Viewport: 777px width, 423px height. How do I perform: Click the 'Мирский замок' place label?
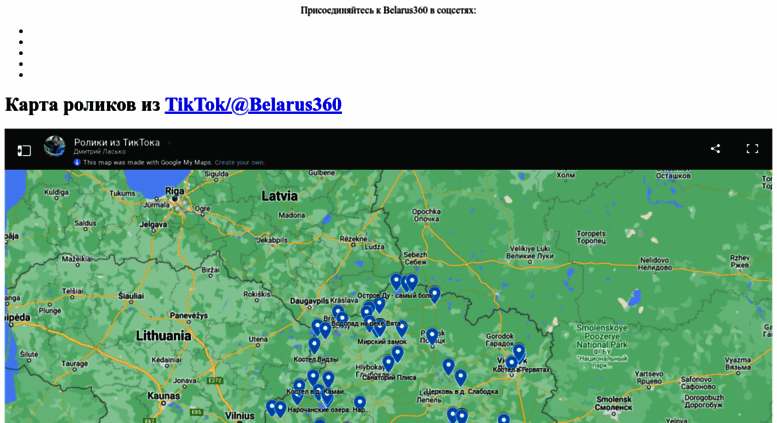(382, 342)
